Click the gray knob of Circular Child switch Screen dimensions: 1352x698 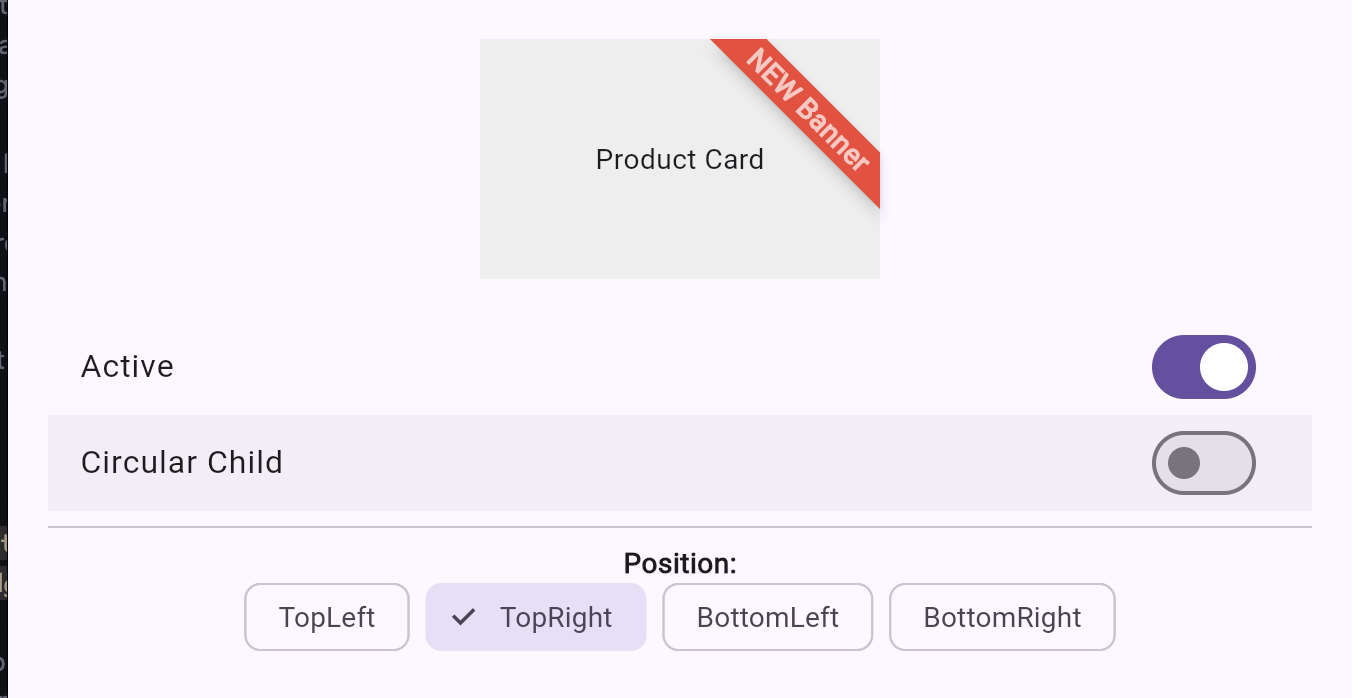1184,463
